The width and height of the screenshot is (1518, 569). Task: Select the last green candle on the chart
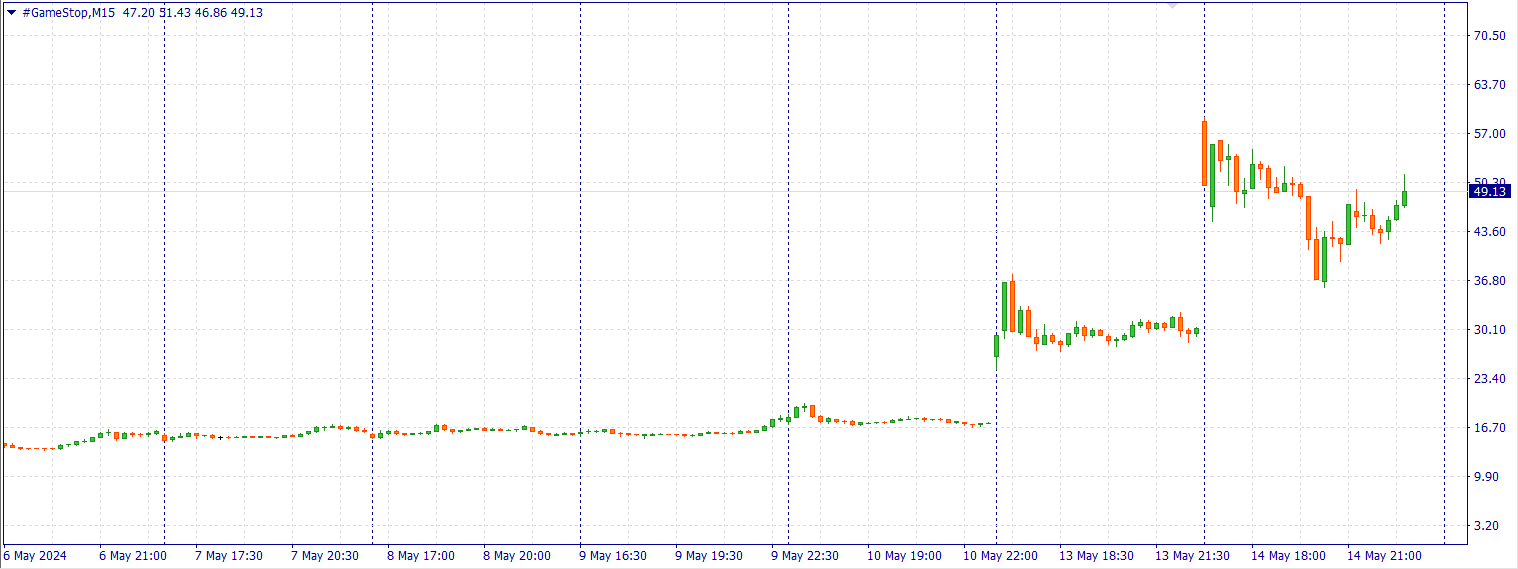[1404, 198]
